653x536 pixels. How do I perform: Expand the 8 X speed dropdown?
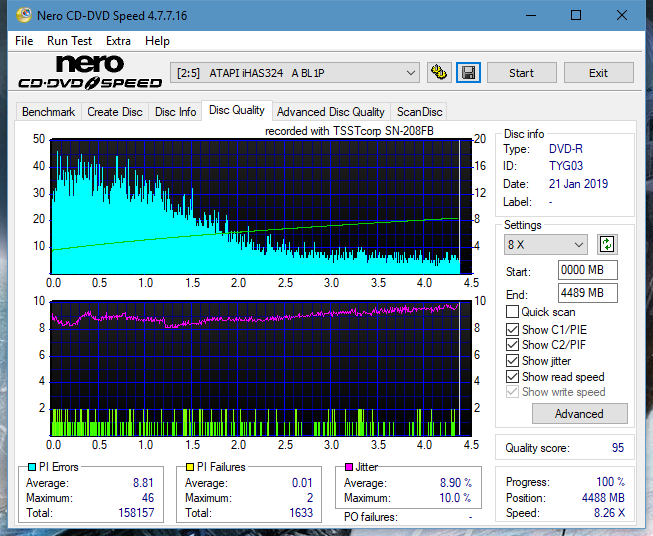click(x=546, y=244)
